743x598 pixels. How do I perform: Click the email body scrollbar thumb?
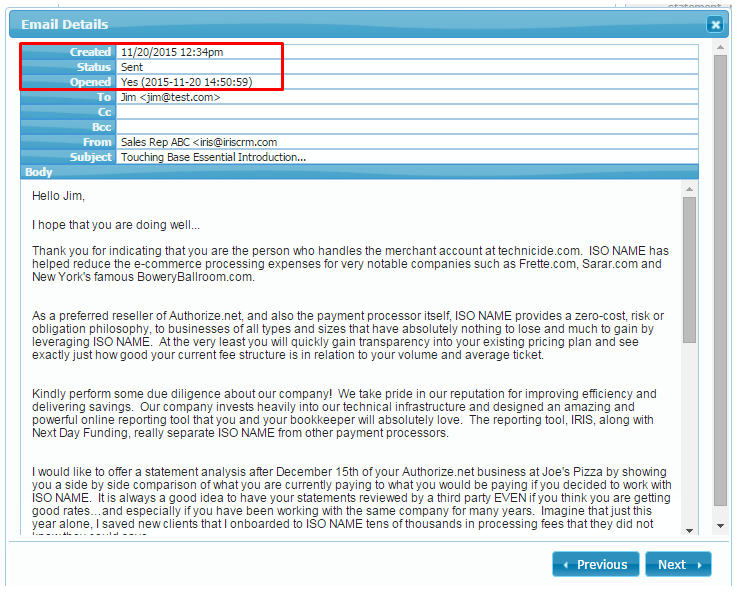689,270
